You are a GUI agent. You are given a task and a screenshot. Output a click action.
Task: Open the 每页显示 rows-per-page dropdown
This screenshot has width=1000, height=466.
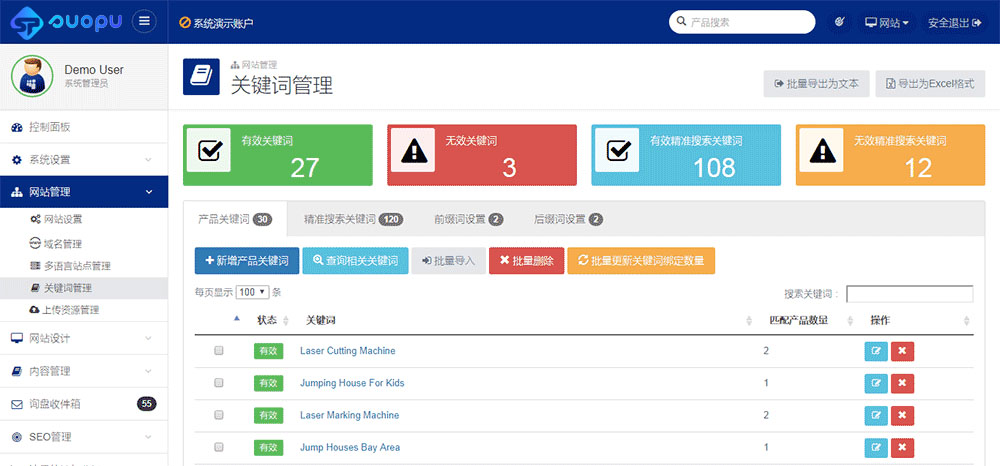(253, 292)
